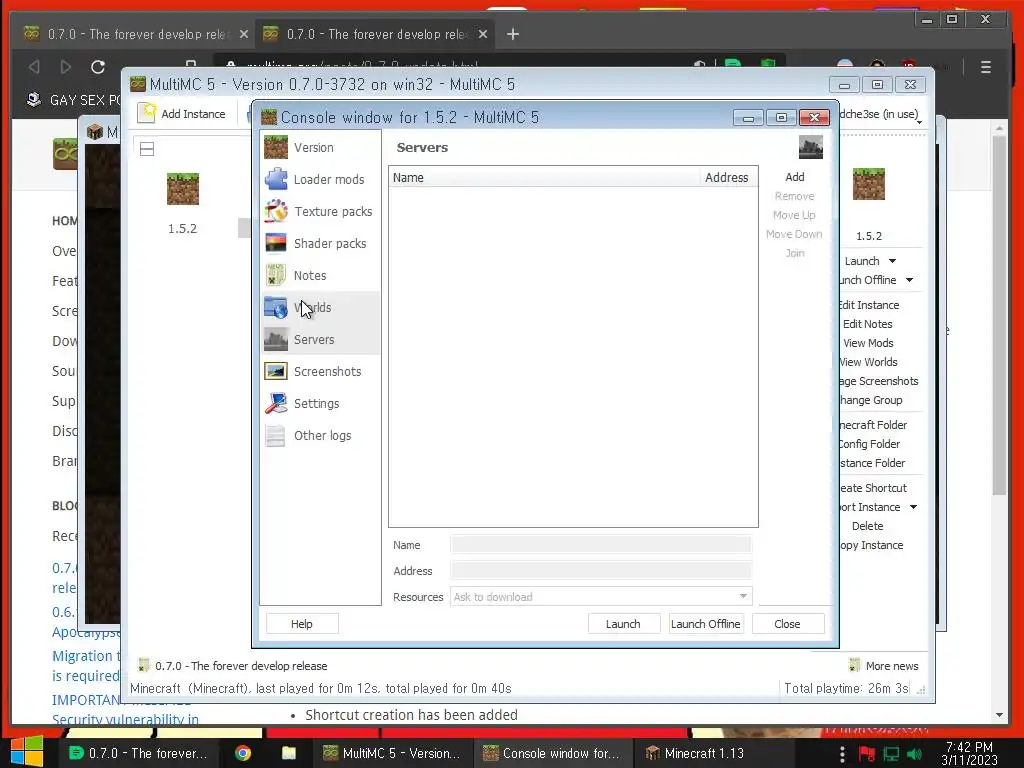Show hidden system tray icons
The image size is (1024, 768).
(842, 754)
